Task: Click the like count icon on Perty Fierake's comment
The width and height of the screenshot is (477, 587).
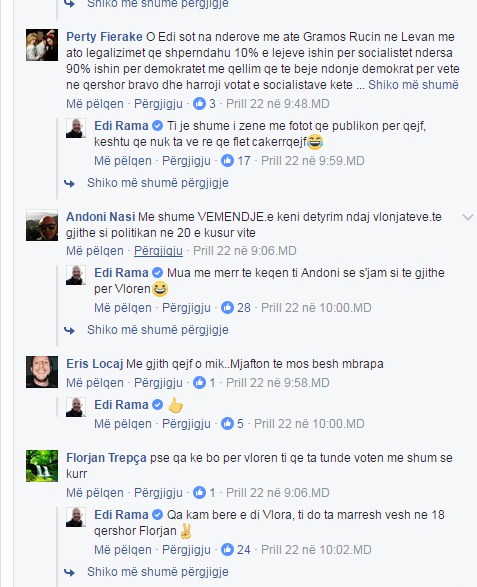Action: tap(199, 104)
